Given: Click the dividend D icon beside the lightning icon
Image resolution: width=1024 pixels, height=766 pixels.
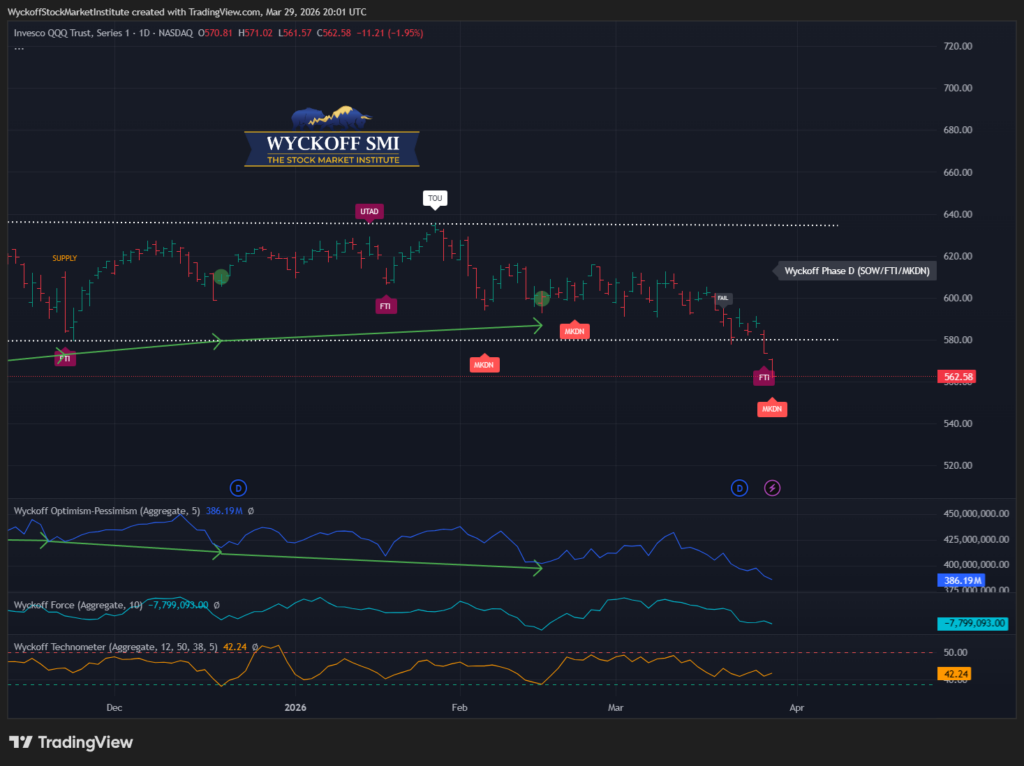Looking at the screenshot, I should pyautogui.click(x=739, y=487).
